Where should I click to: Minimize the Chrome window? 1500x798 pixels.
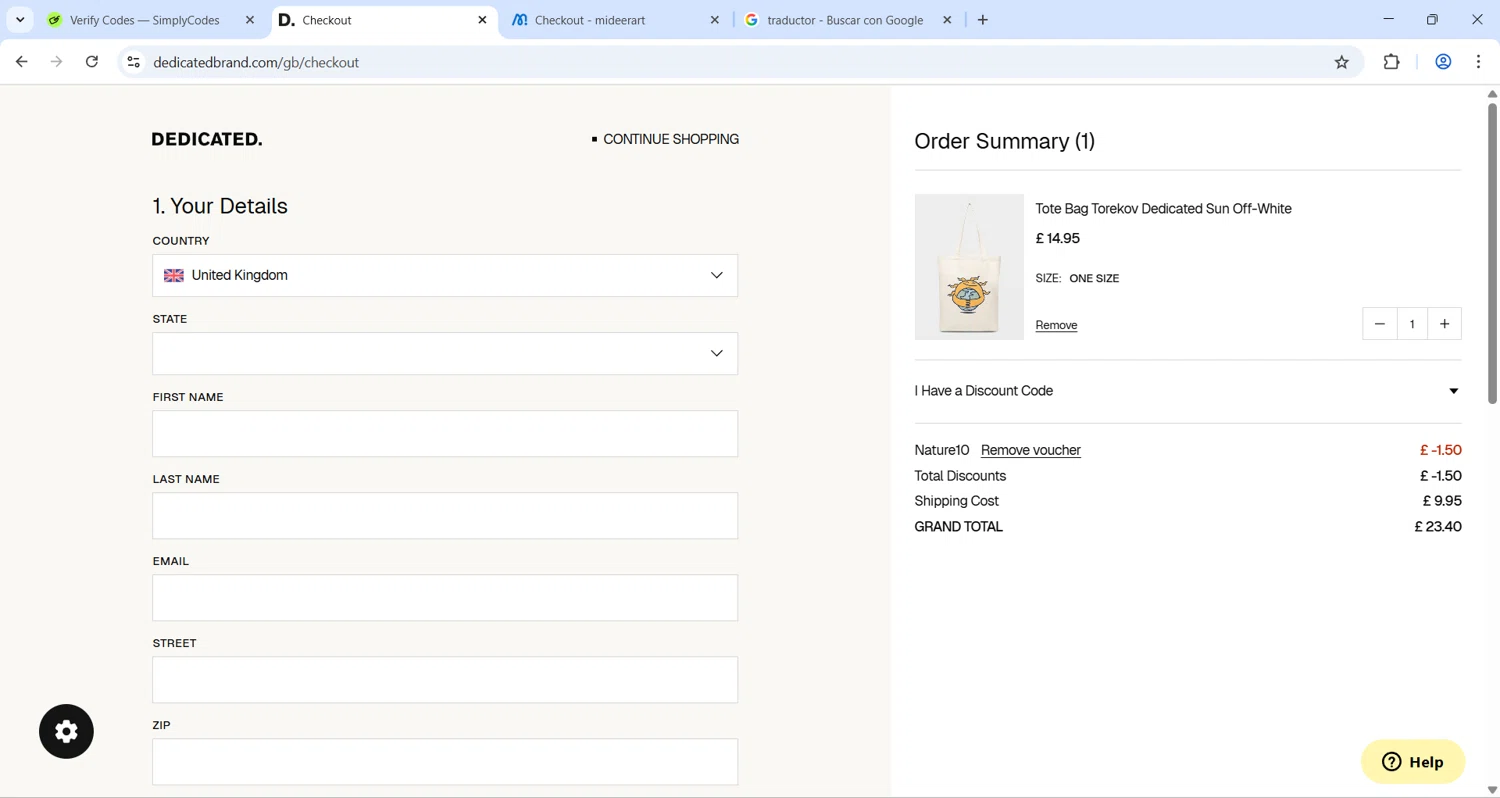tap(1388, 19)
